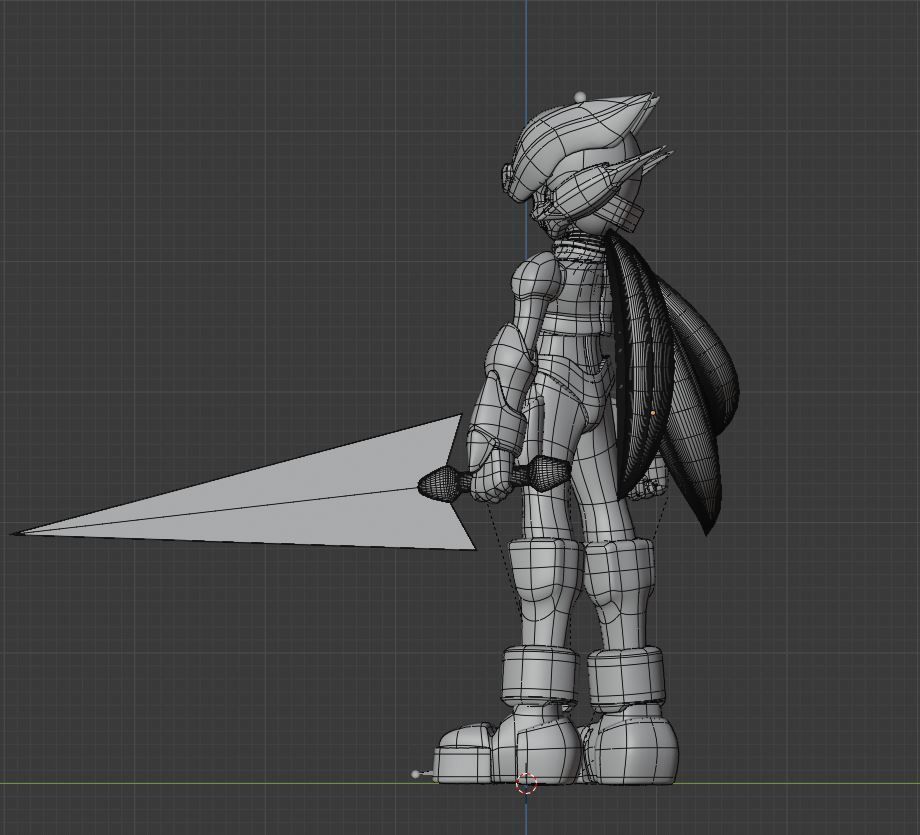Click the red-white 3D cursor at the feet
Viewport: 920px width, 835px height.
click(526, 783)
